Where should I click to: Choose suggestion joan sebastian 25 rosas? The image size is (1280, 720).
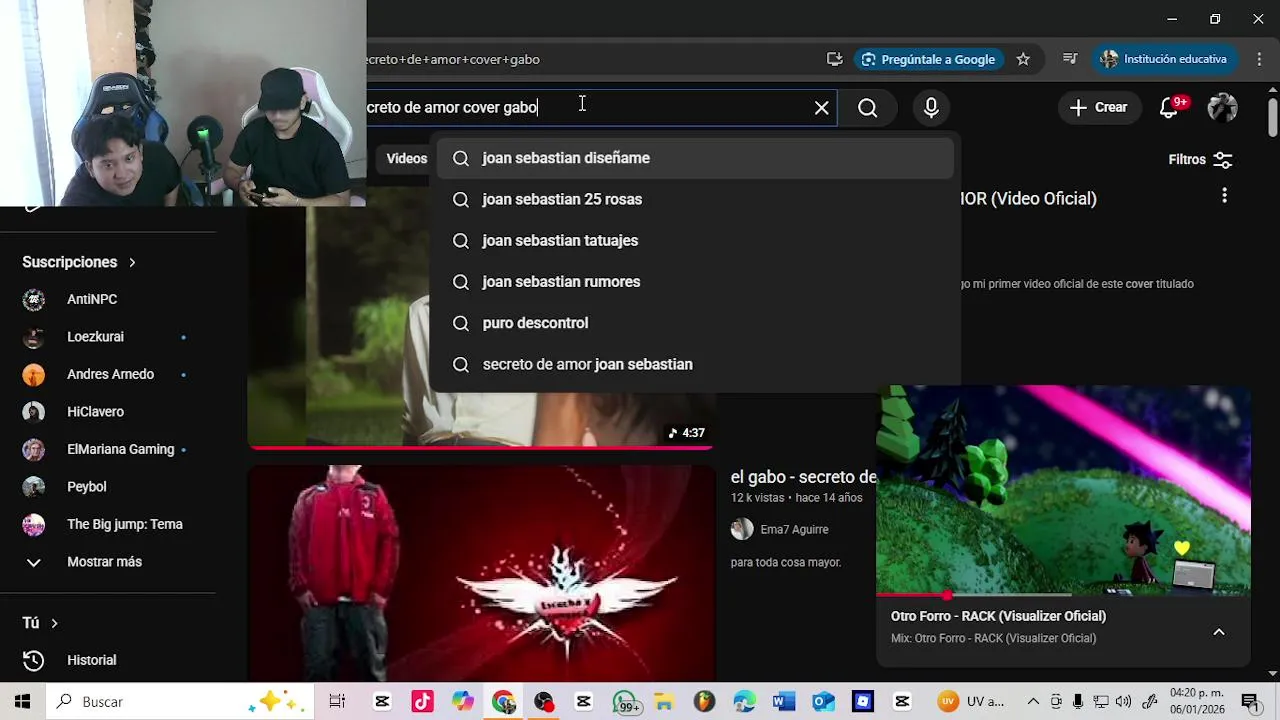[695, 199]
